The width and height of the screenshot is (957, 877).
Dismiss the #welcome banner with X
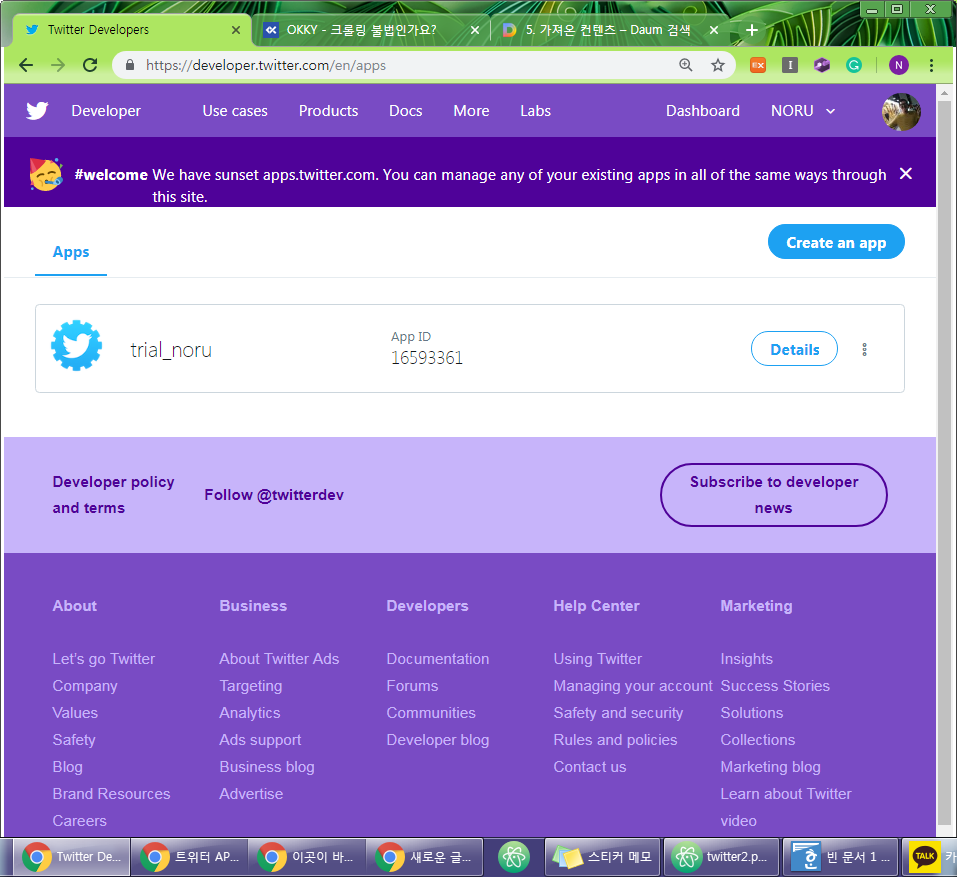coord(906,174)
